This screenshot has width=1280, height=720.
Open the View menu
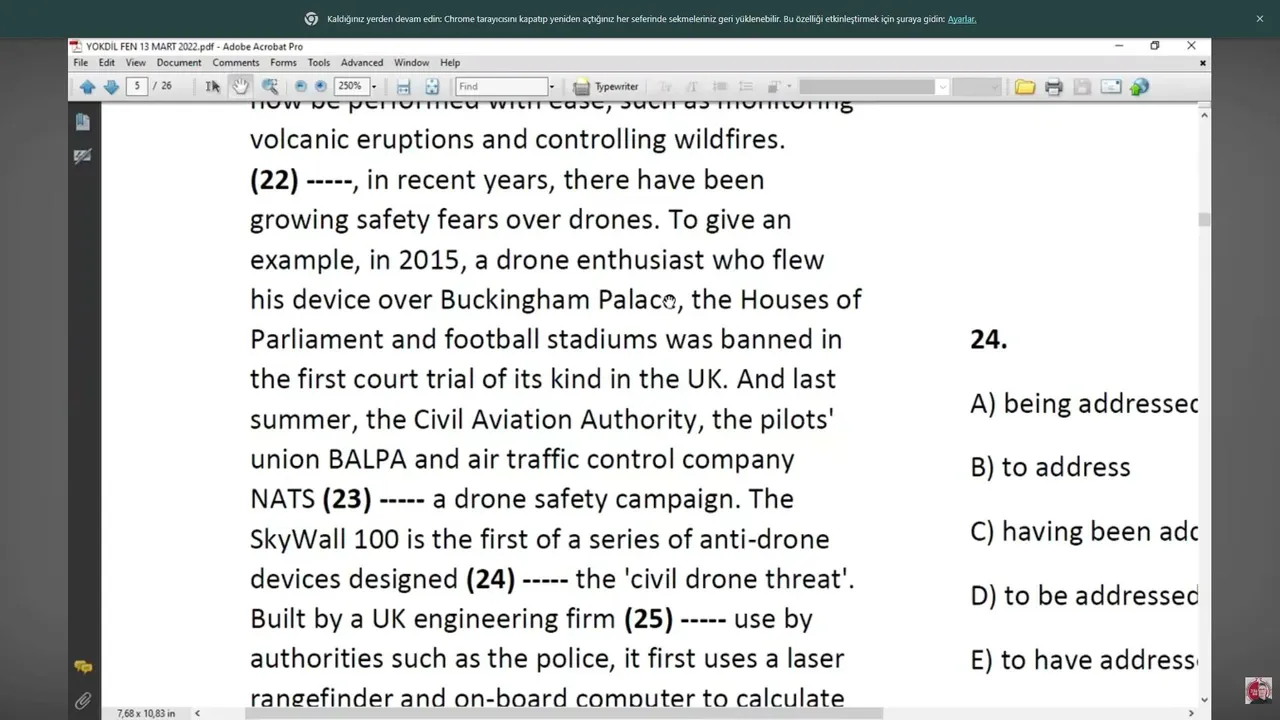click(x=136, y=62)
